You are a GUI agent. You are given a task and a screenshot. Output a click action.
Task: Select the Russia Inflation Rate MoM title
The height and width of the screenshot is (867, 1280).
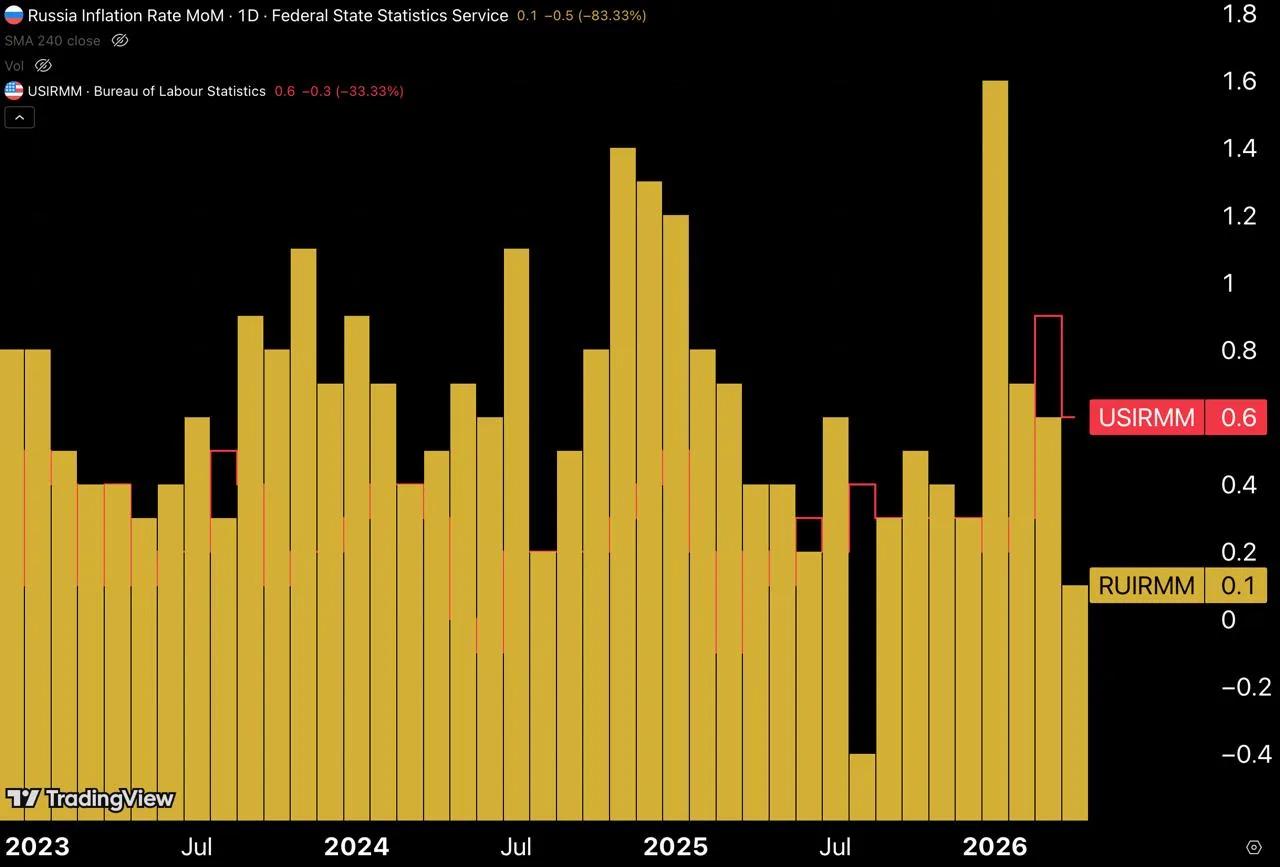[x=126, y=16]
